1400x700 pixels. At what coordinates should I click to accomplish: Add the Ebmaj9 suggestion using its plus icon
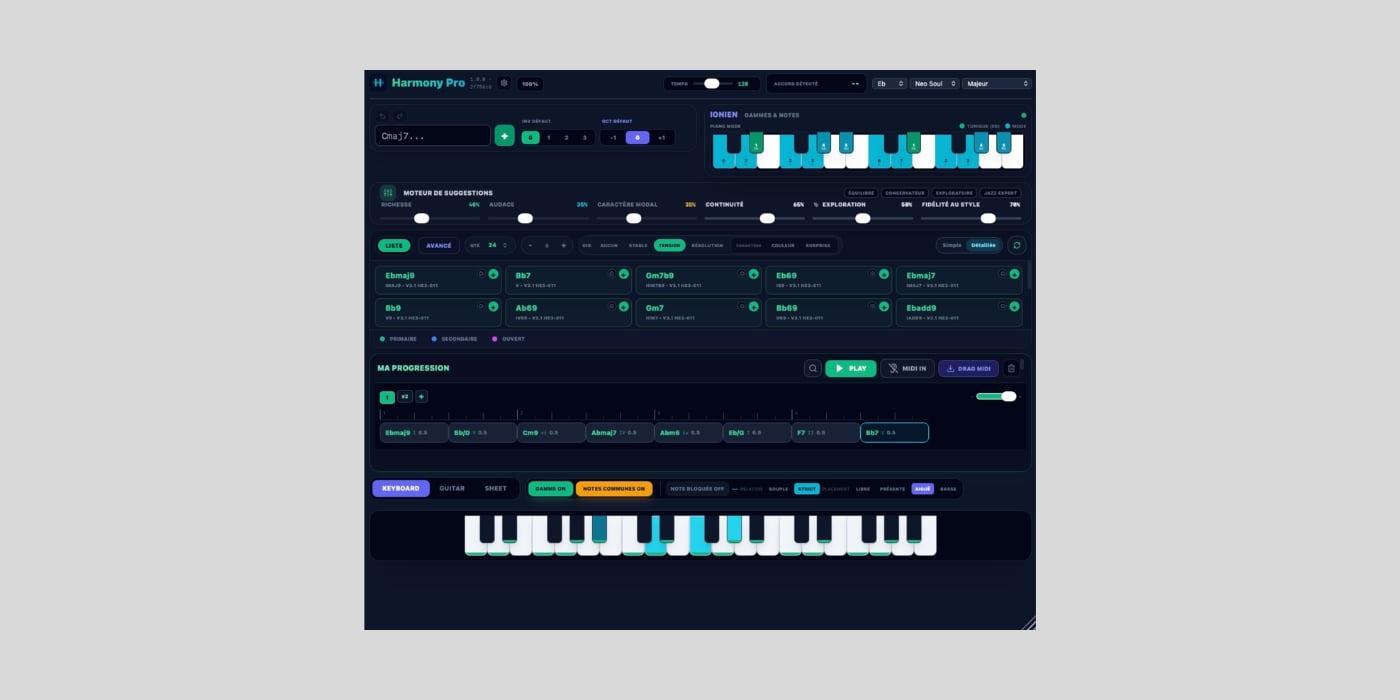point(493,273)
